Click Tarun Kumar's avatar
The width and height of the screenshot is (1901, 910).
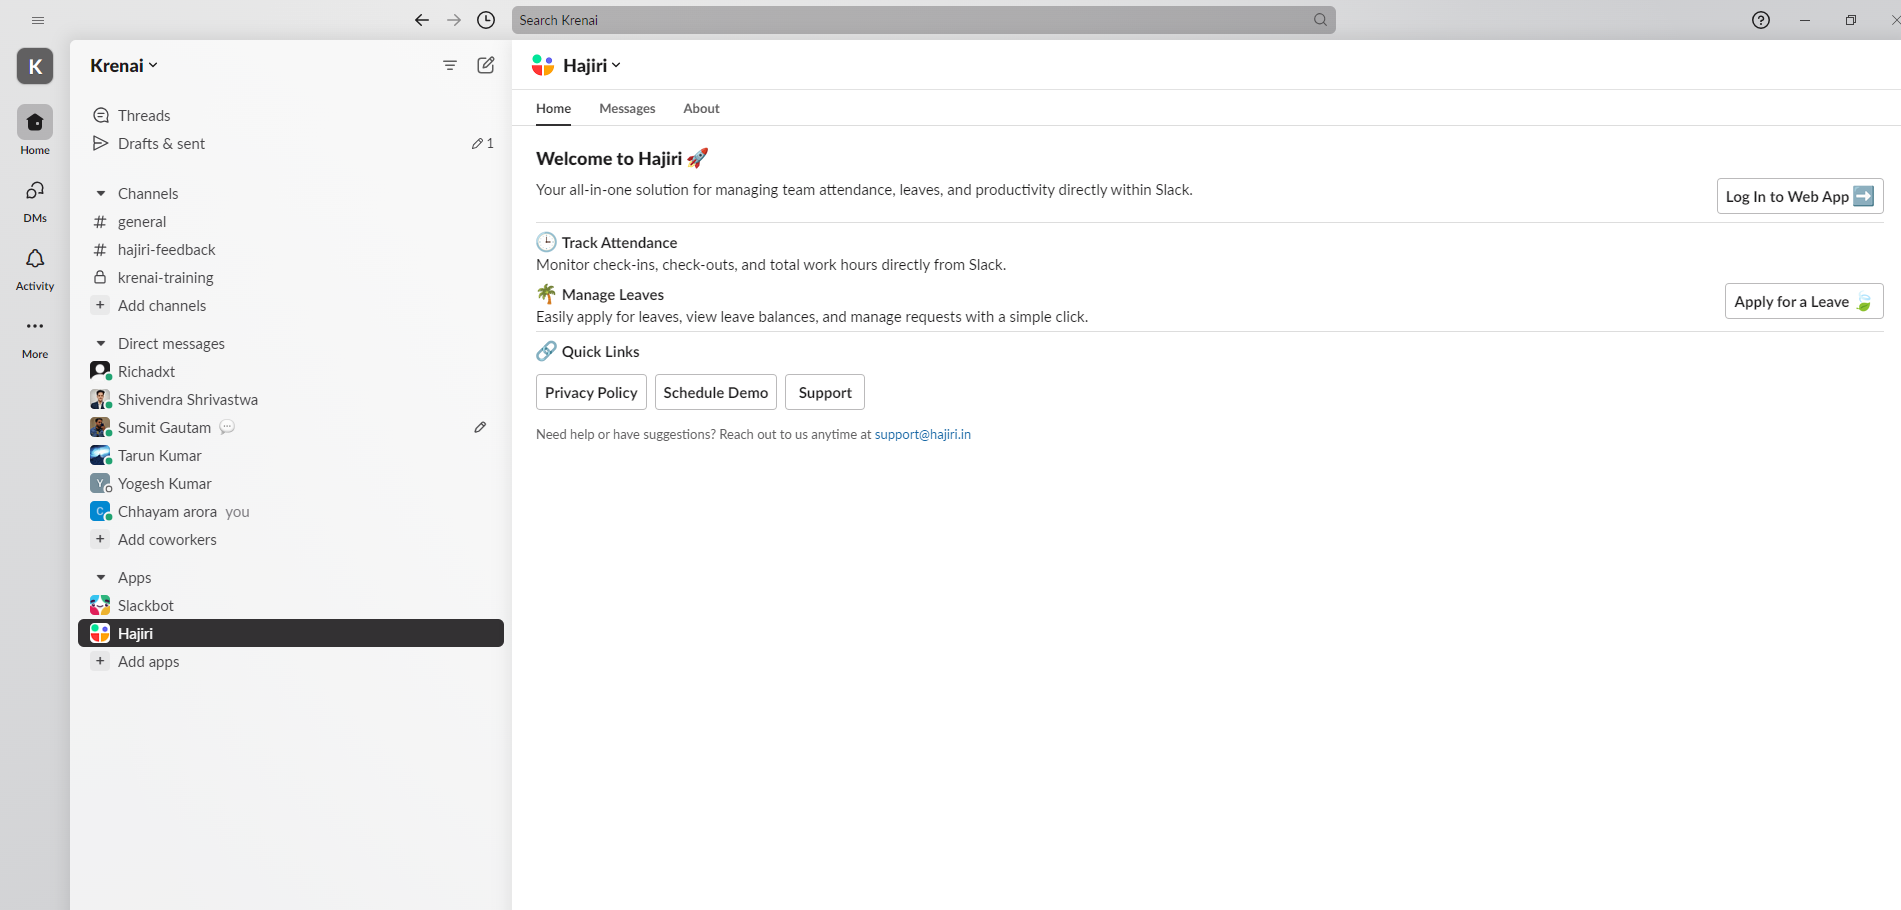click(100, 455)
